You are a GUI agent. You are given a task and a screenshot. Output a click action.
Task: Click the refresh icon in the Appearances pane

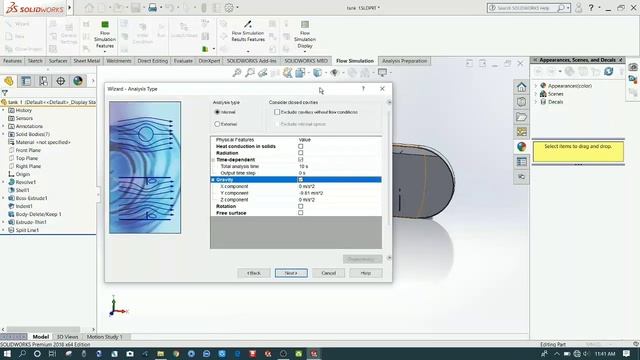[x=609, y=71]
